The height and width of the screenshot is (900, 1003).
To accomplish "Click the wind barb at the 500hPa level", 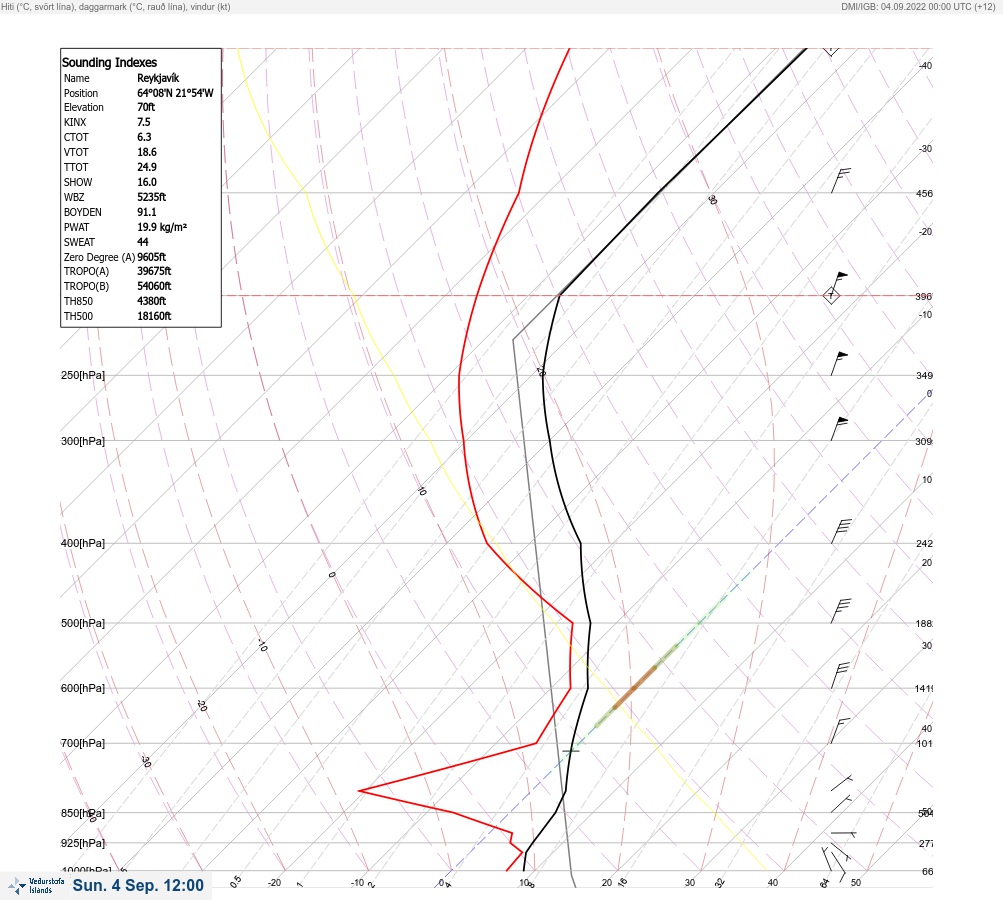I will point(841,611).
